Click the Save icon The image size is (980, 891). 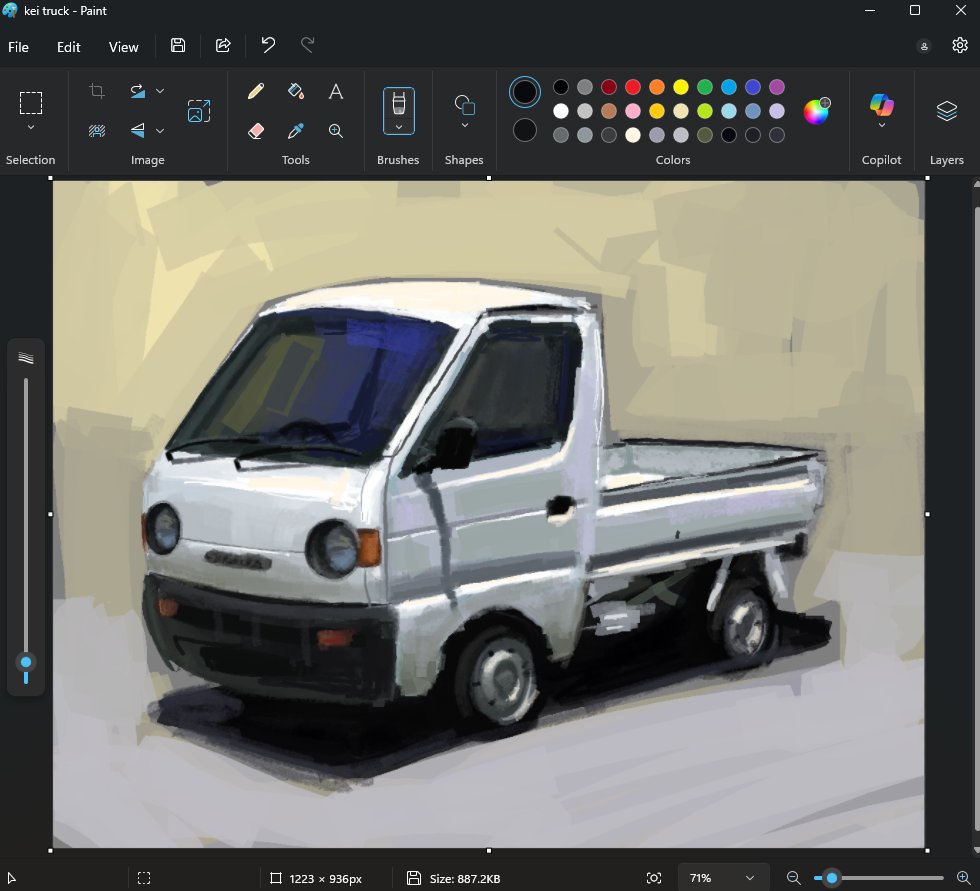coord(178,46)
